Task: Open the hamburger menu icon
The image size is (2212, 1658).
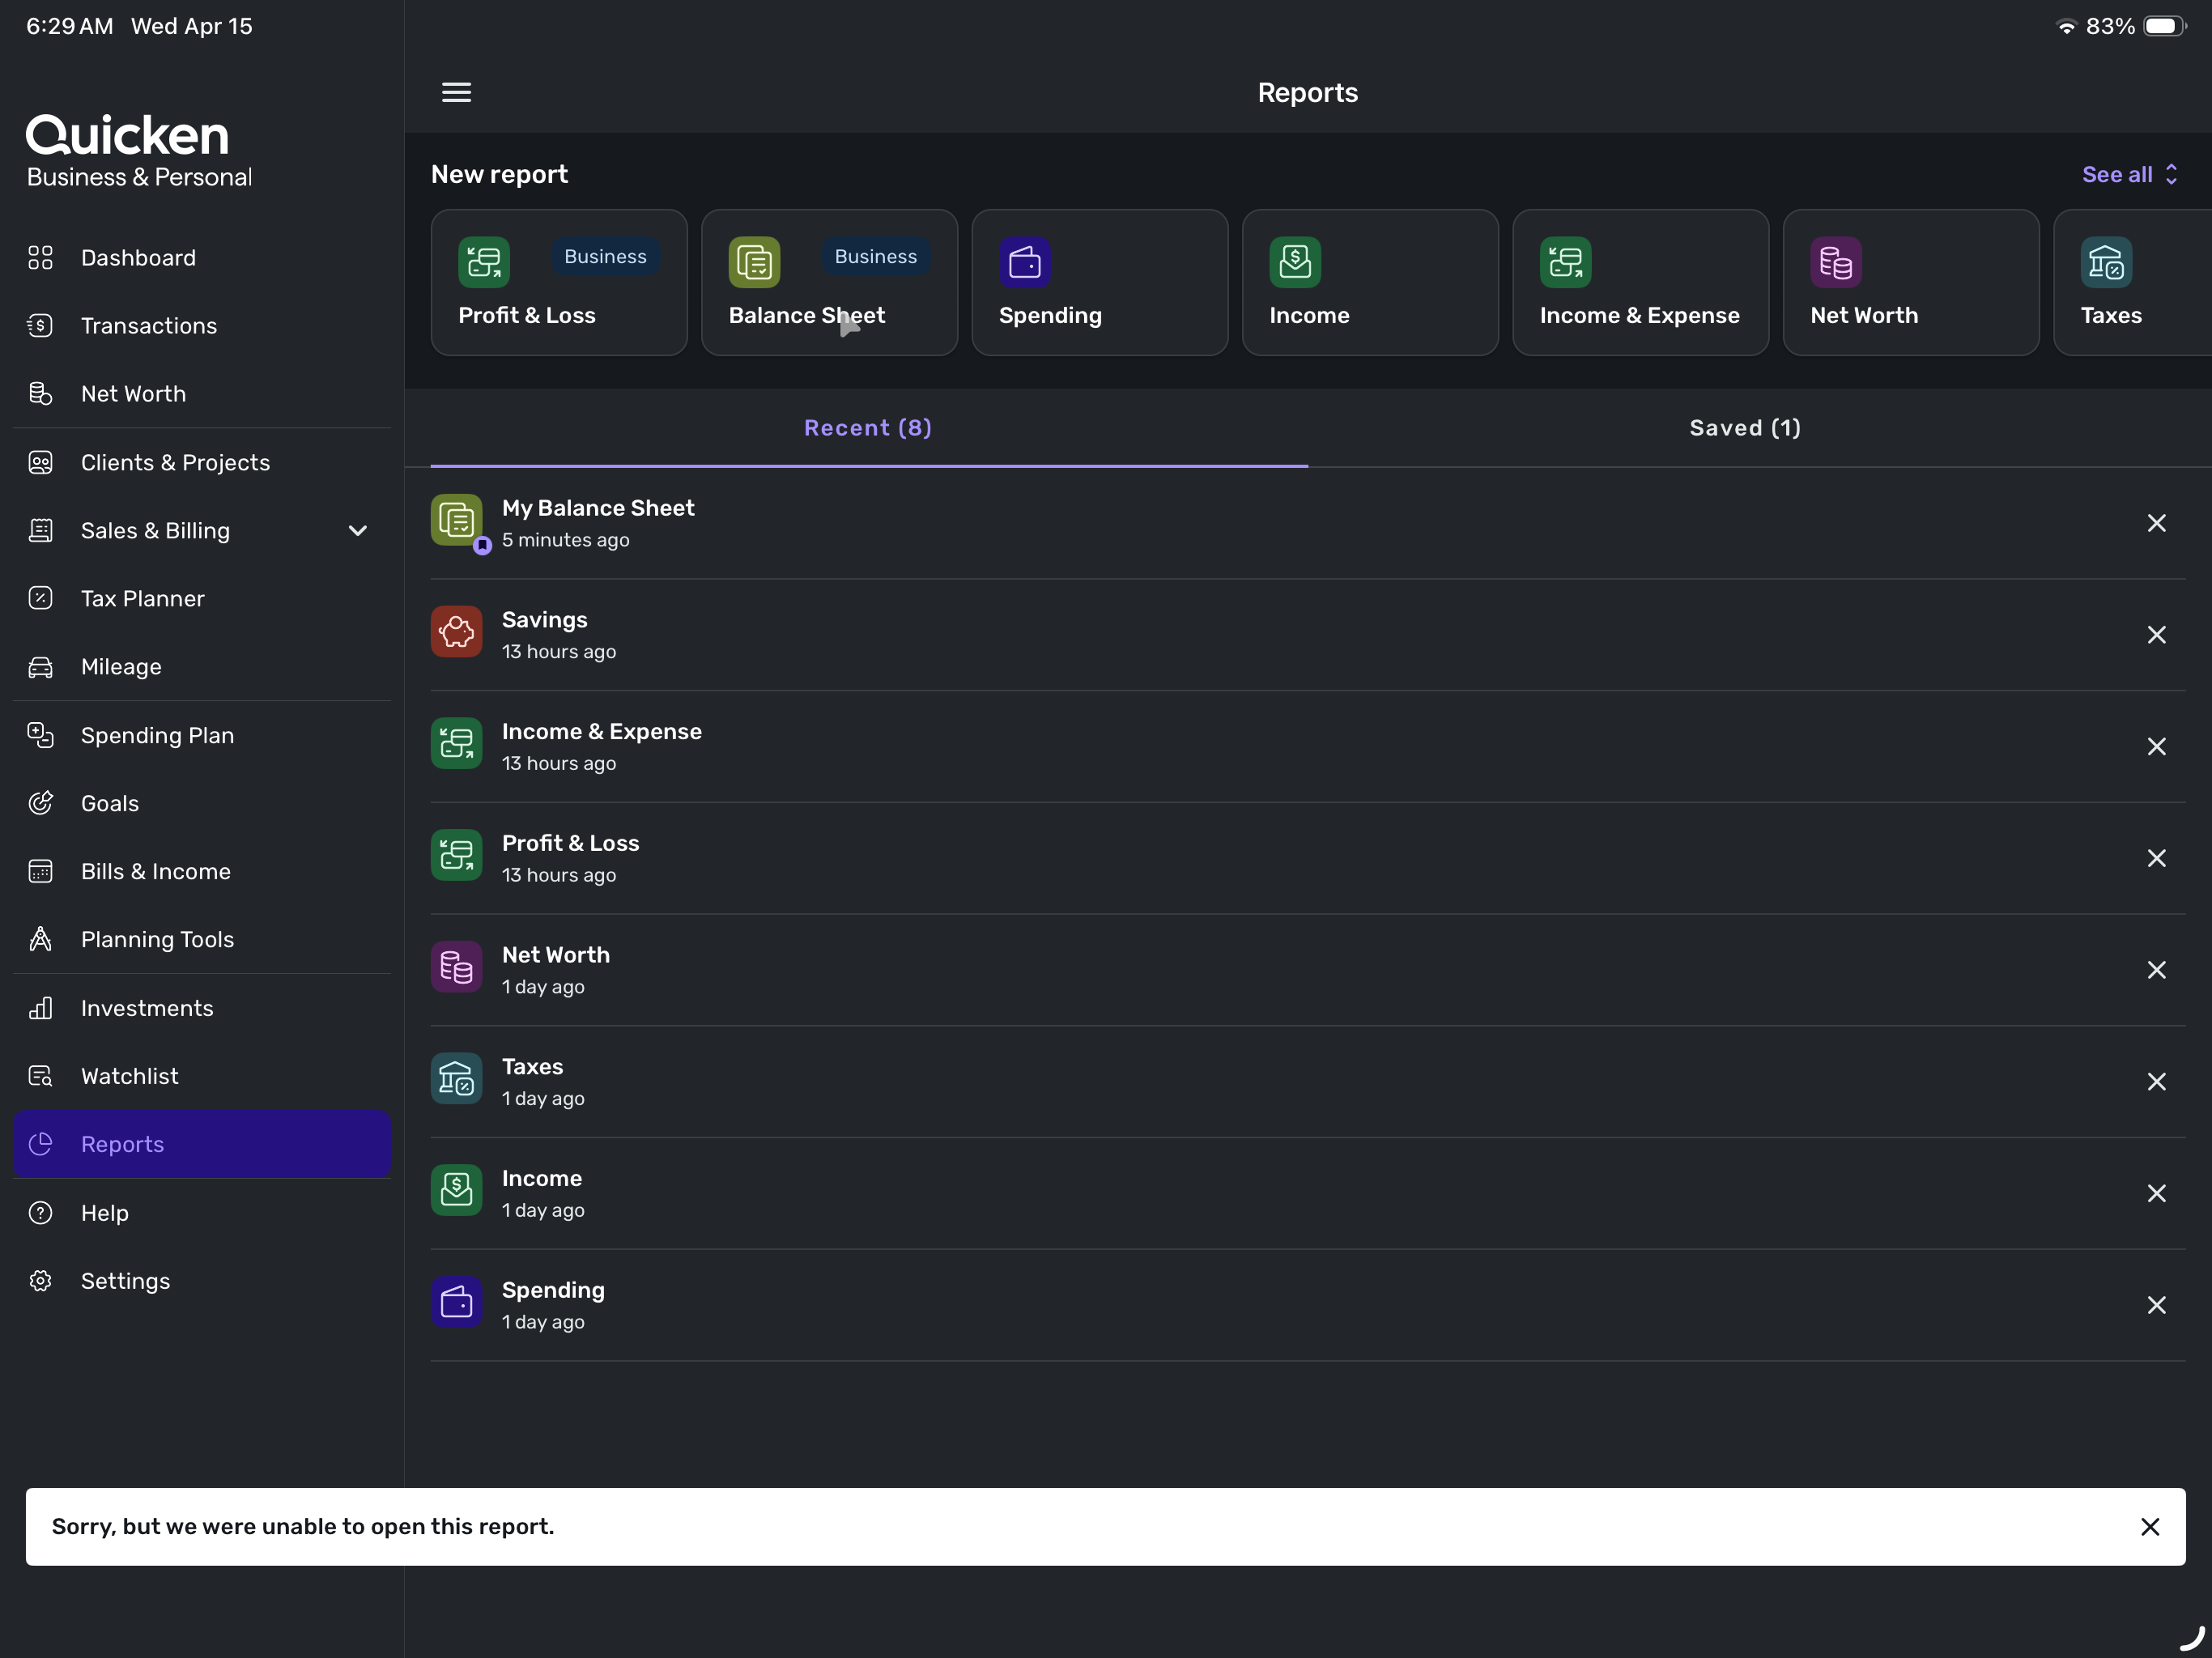Action: pos(456,92)
